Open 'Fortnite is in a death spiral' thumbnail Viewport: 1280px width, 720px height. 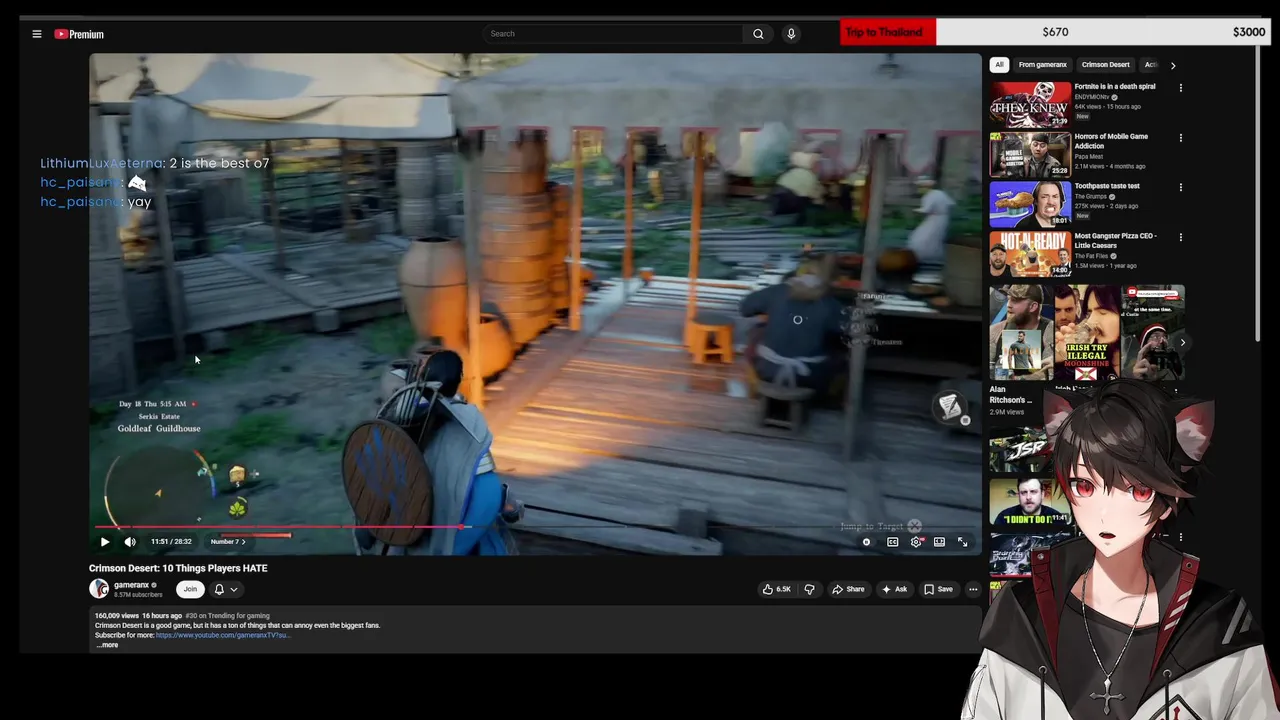[1030, 104]
